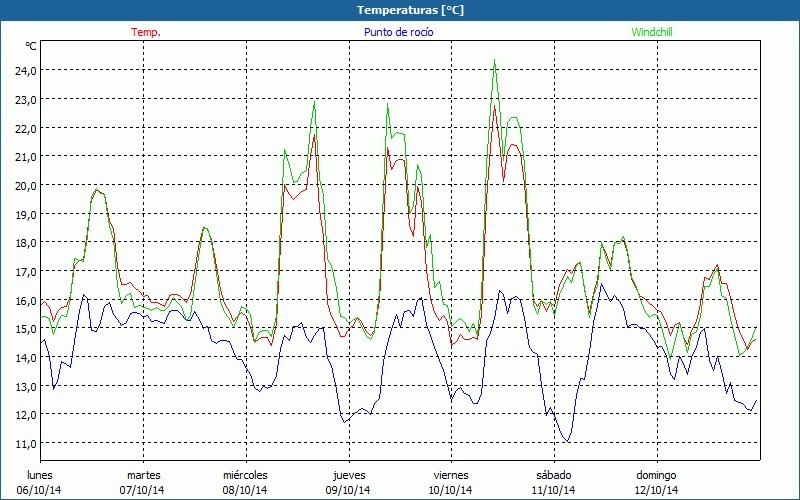
Task: Click the 12/10/14 date label
Action: click(x=656, y=490)
